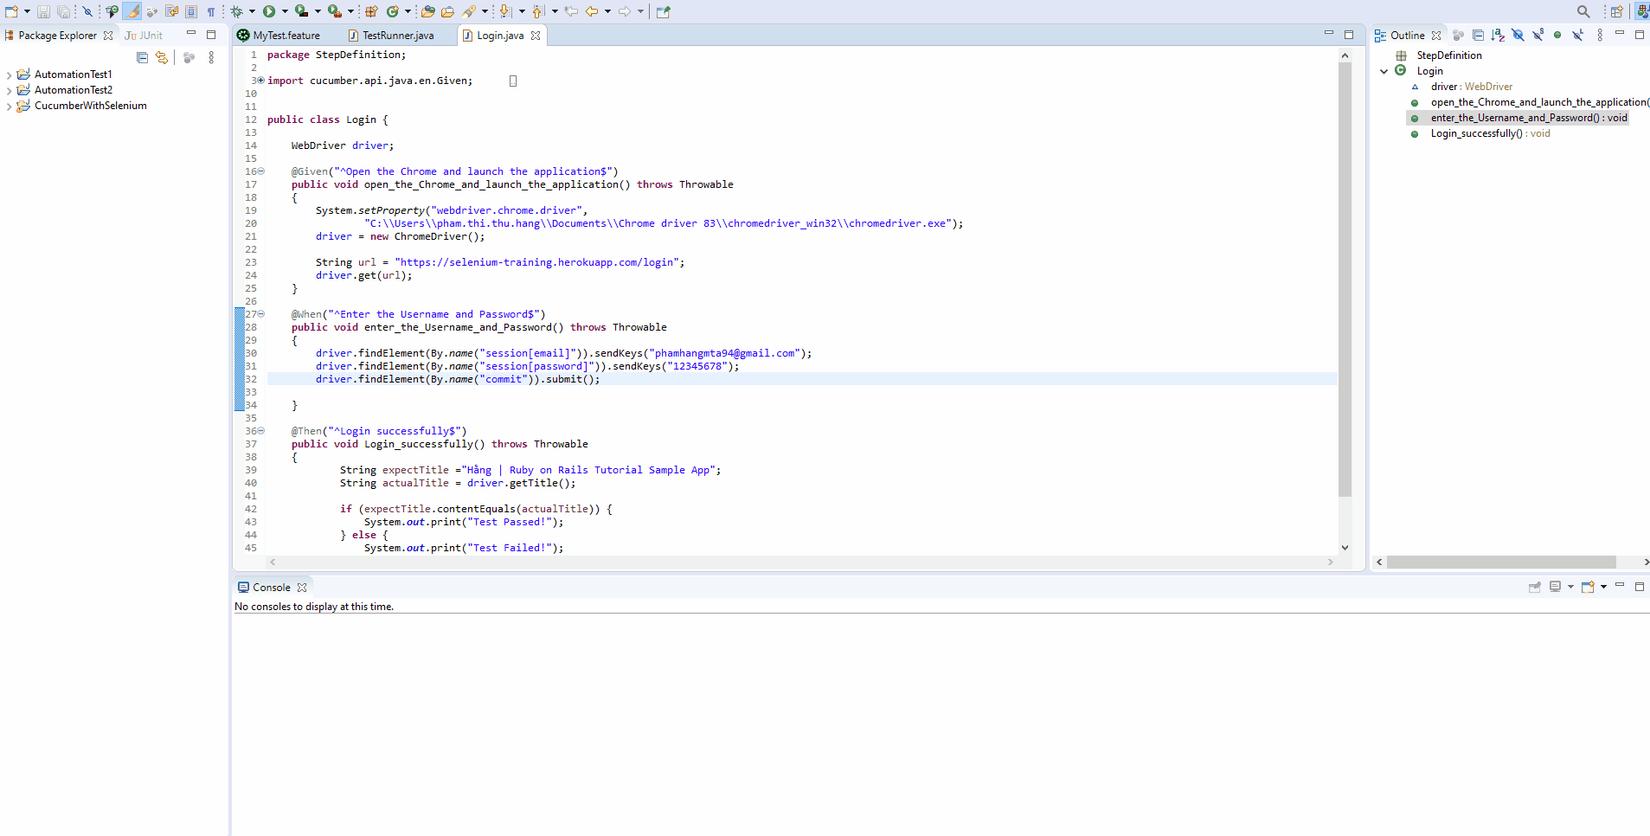The image size is (1650, 836).
Task: Collapse All in Package Explorer
Action: point(142,57)
